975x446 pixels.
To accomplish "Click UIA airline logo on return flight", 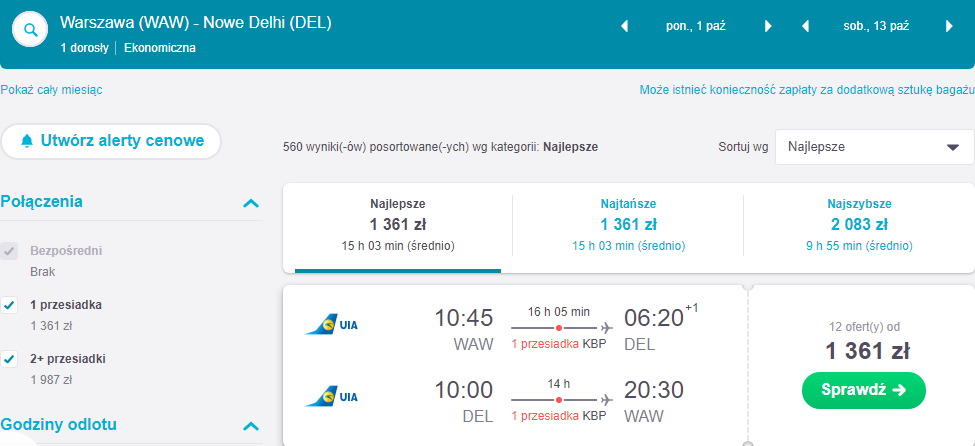I will [x=332, y=396].
